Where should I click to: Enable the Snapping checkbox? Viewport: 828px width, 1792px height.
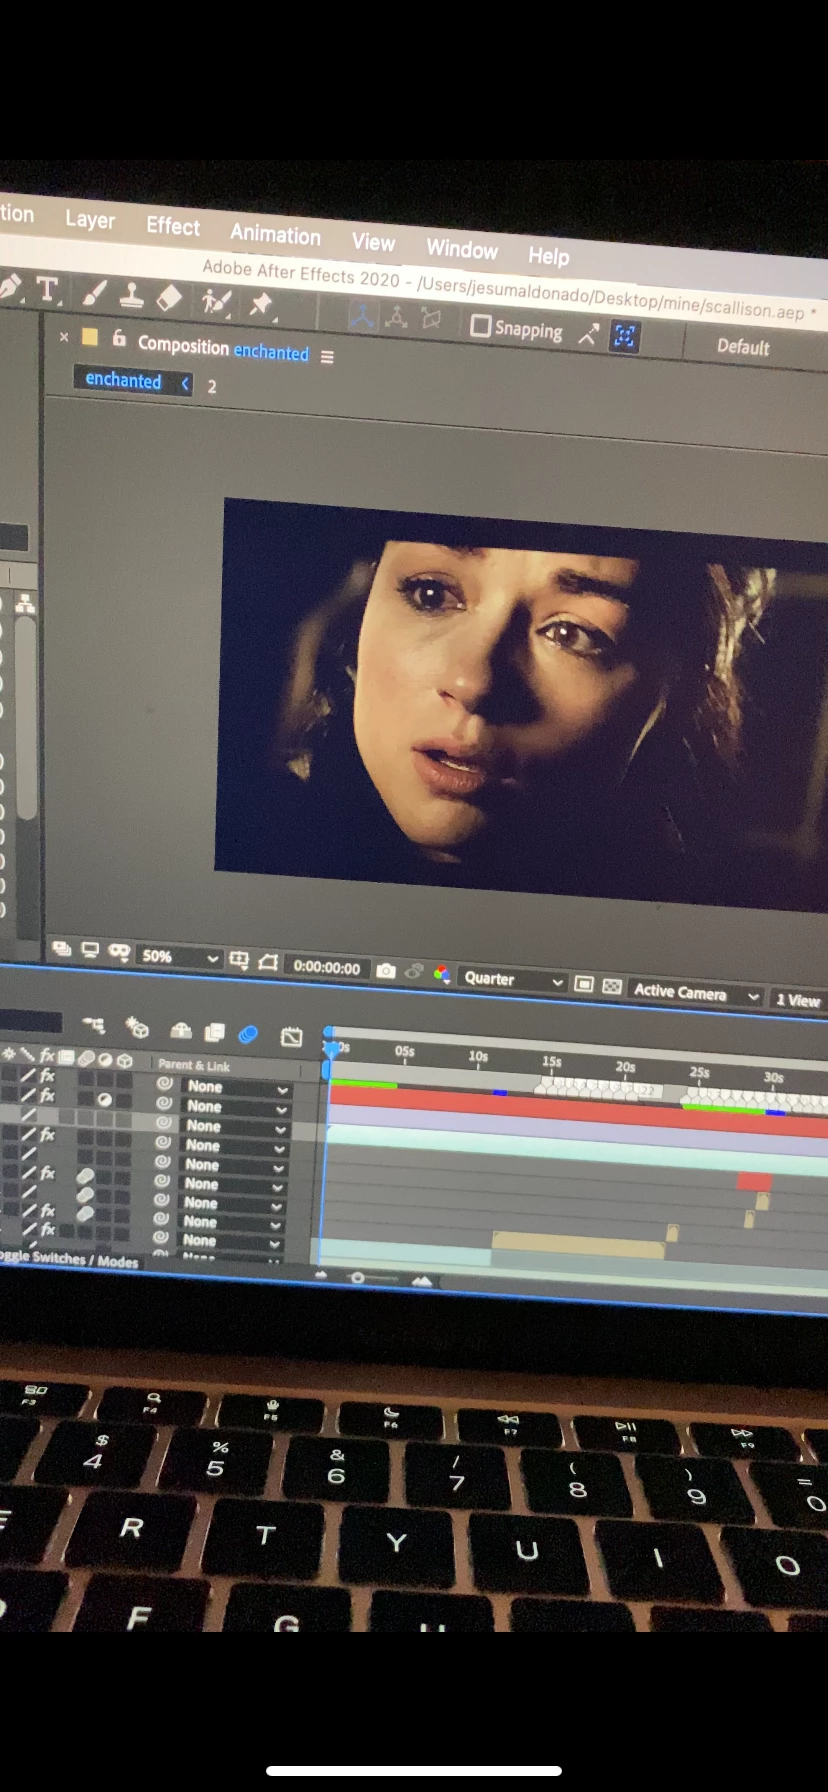[480, 326]
